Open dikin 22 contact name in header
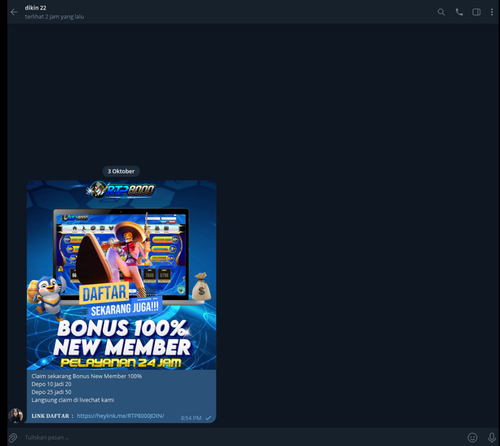Viewport: 500px width, 446px height. coord(35,8)
